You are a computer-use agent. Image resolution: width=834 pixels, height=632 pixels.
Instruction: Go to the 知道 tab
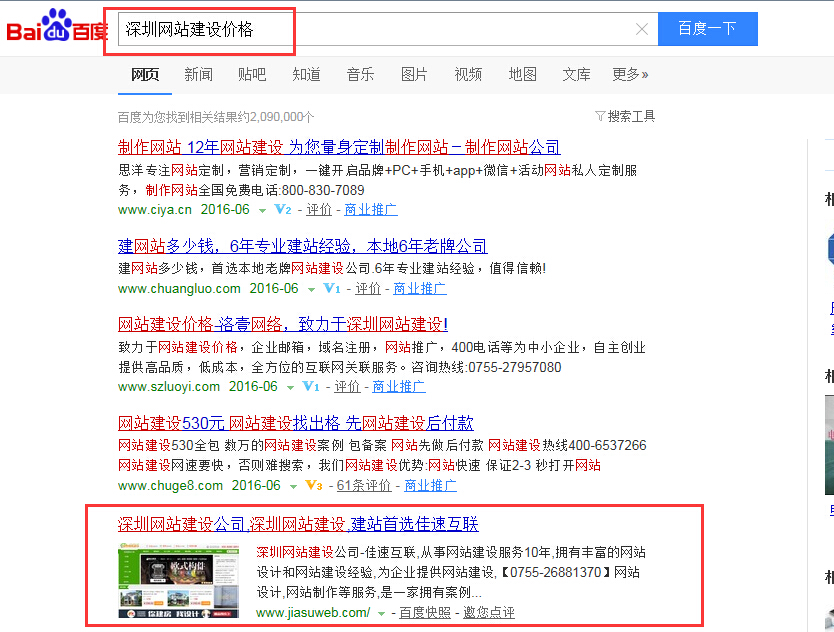pyautogui.click(x=306, y=74)
